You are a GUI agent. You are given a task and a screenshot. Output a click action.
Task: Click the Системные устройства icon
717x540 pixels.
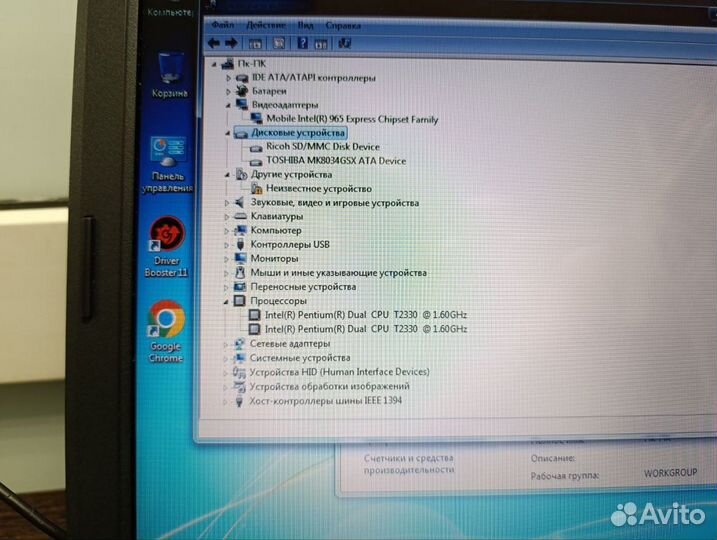coord(239,358)
